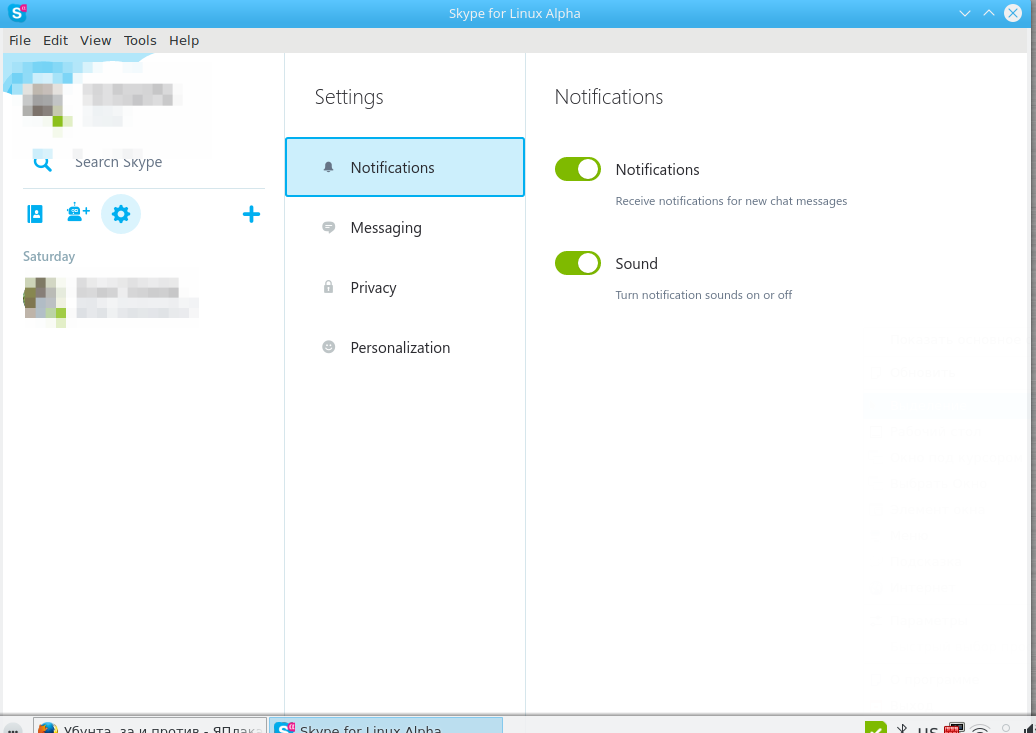Click the Wi-Fi network tray icon
Image resolution: width=1036 pixels, height=733 pixels.
point(980,728)
